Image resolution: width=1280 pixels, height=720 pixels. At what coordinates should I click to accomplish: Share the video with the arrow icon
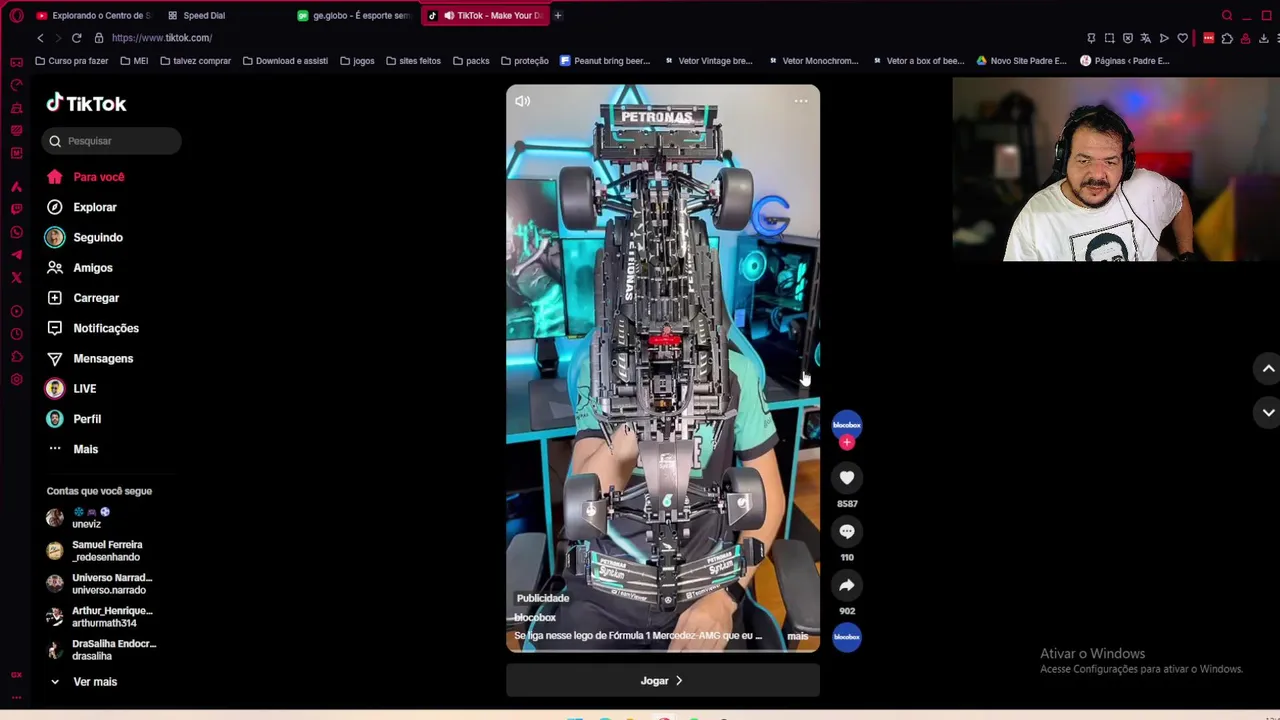point(847,585)
